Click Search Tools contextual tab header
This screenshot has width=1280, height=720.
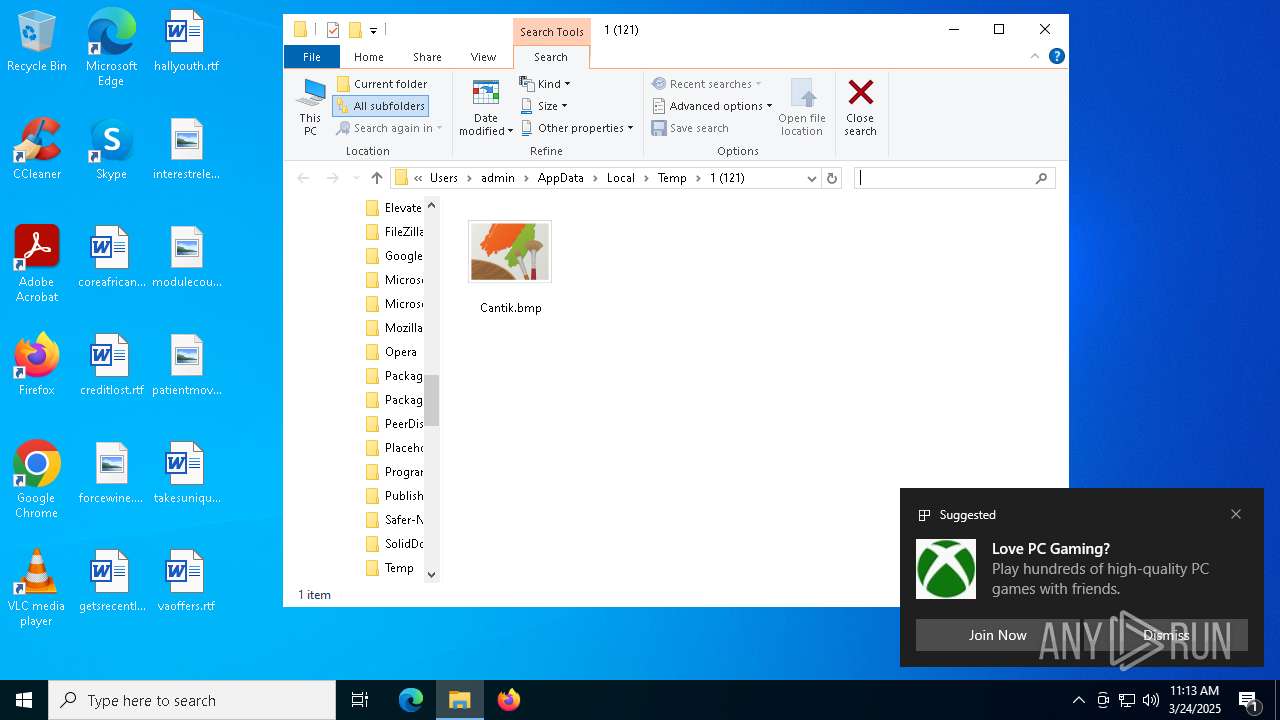tap(551, 32)
